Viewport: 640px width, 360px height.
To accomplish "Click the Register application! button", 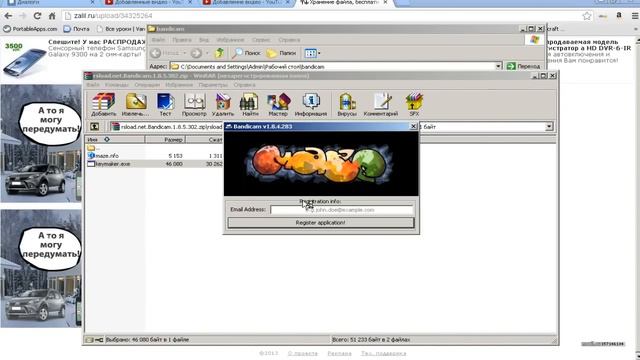I will point(320,223).
